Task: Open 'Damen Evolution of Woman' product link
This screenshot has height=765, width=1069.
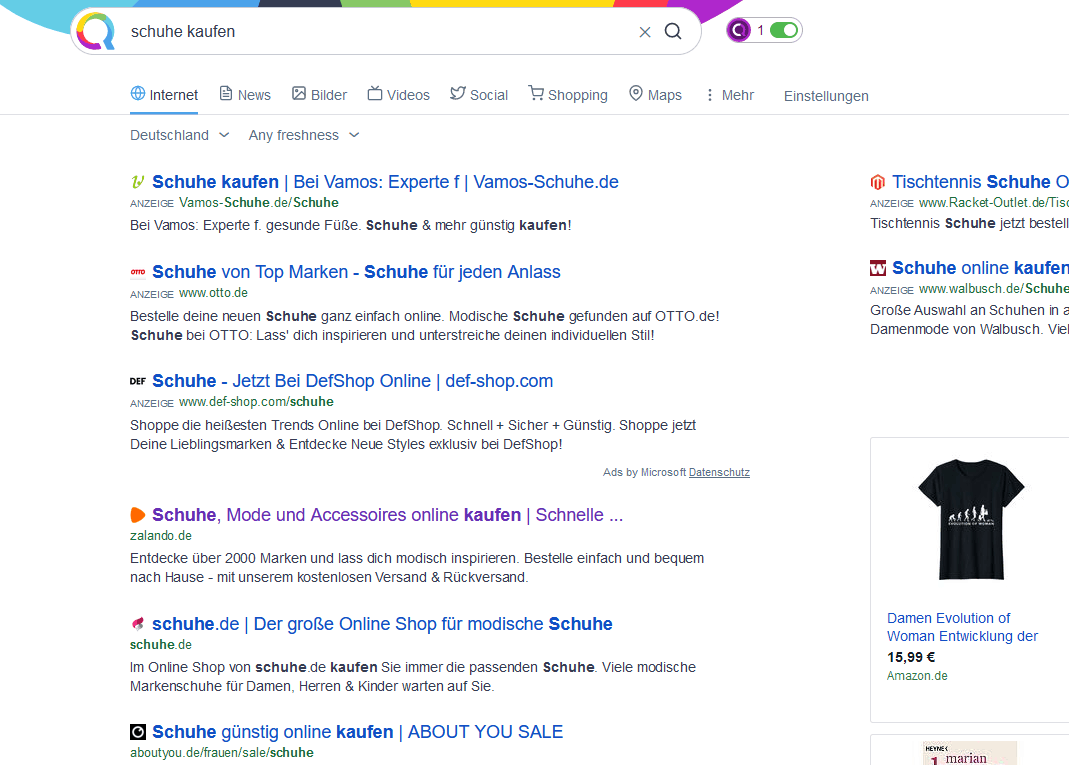Action: pos(962,627)
